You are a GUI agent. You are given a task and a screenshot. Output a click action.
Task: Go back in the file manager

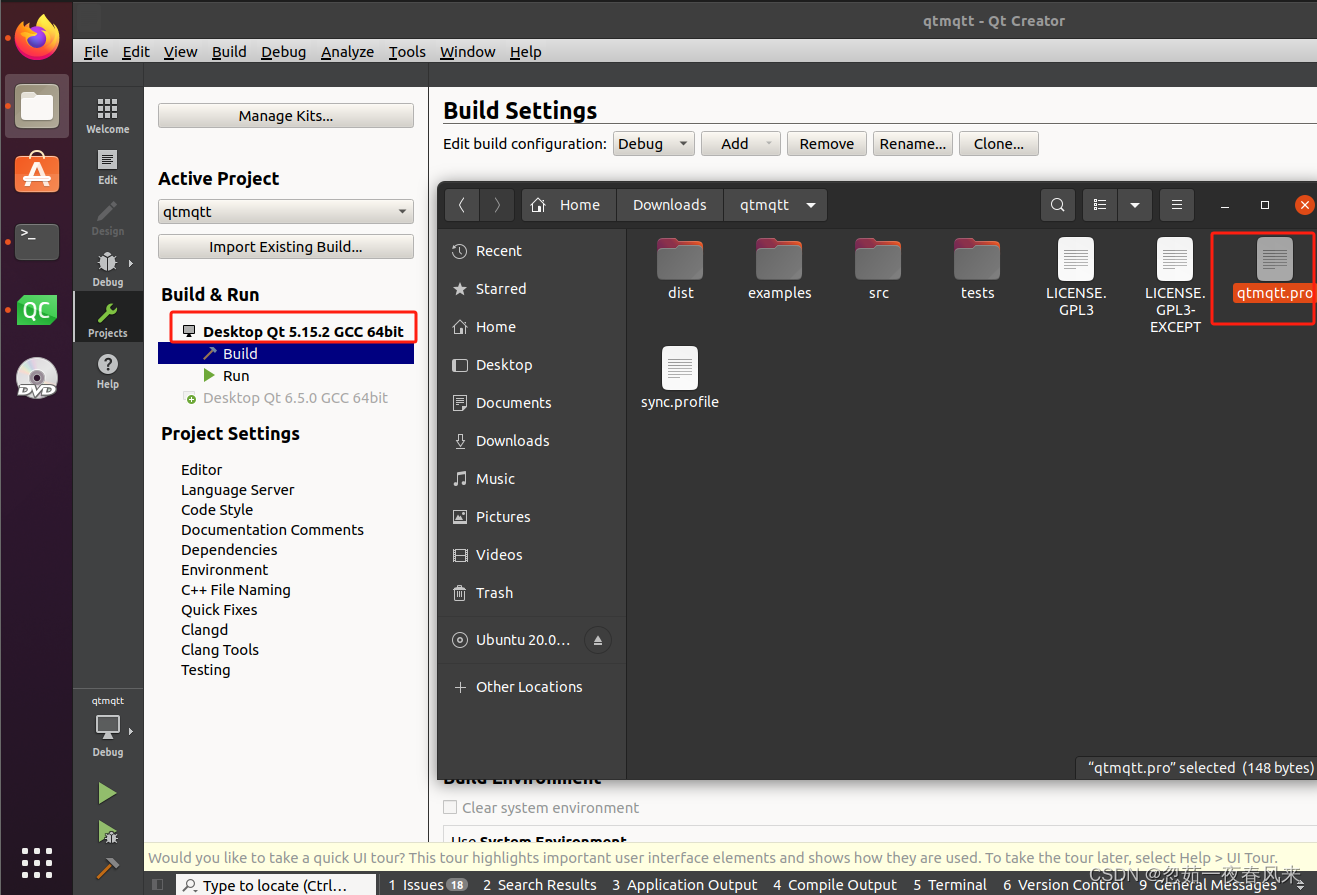tap(461, 205)
